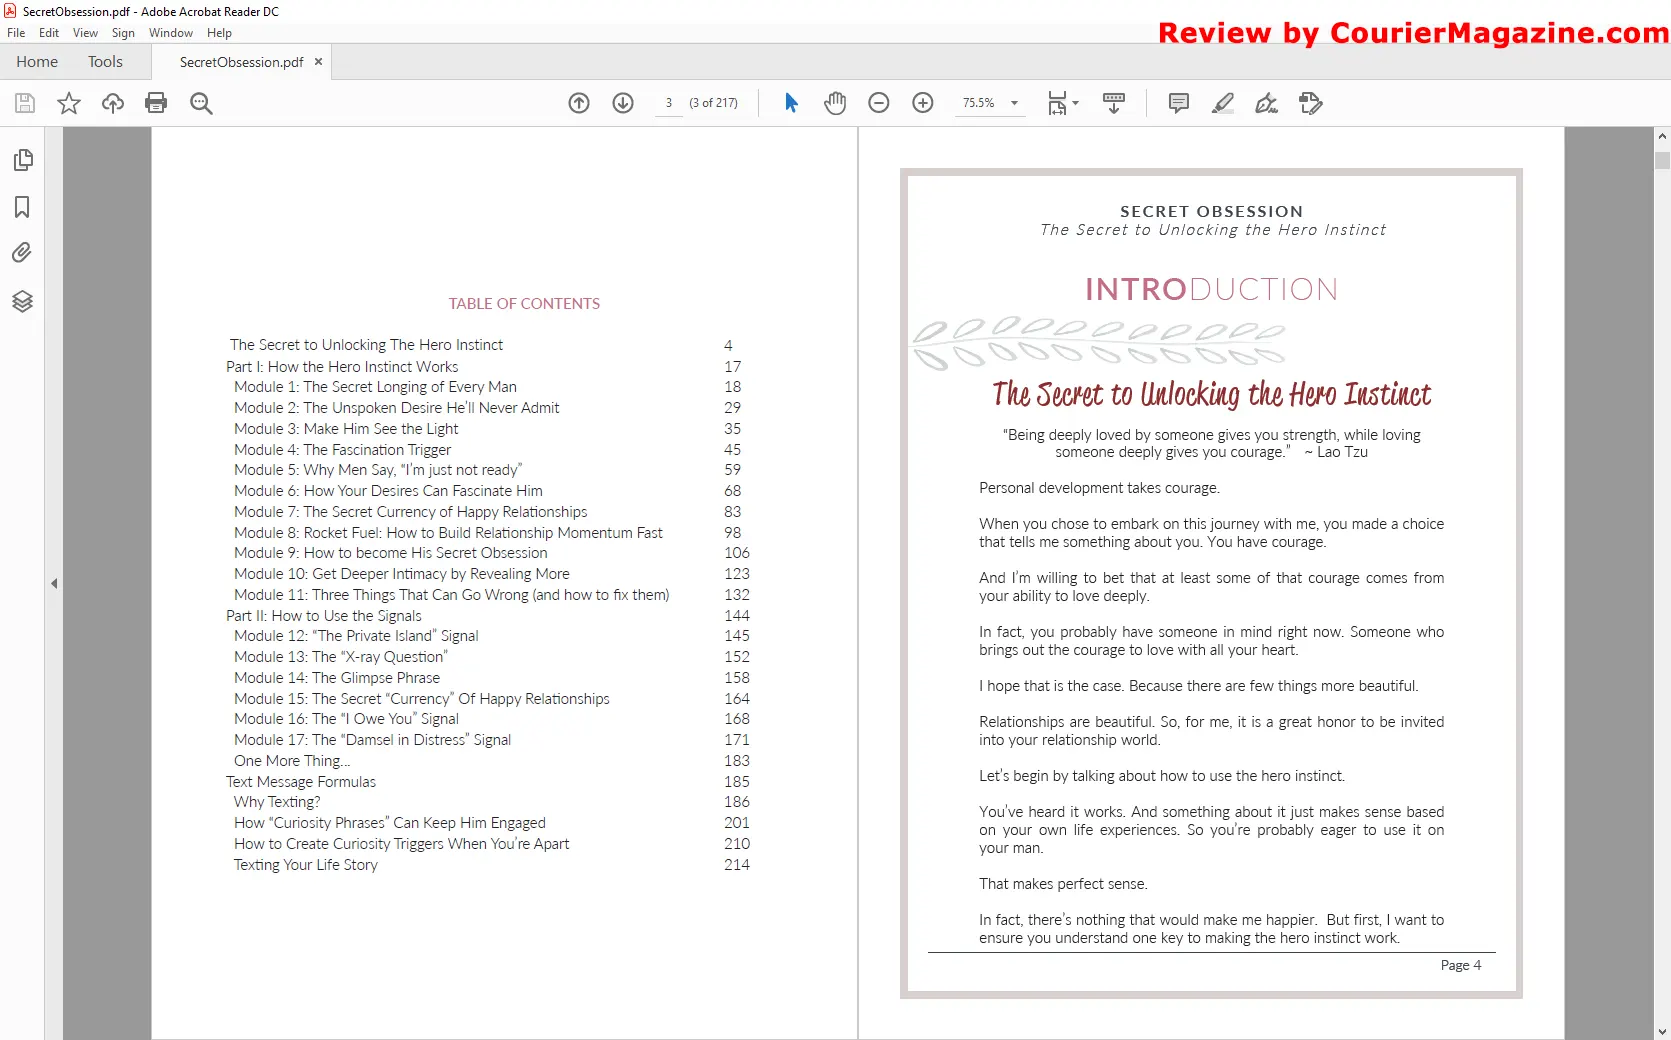Screen dimensions: 1671x1040
Task: Add a comment with speech bubble icon
Action: tap(1179, 103)
